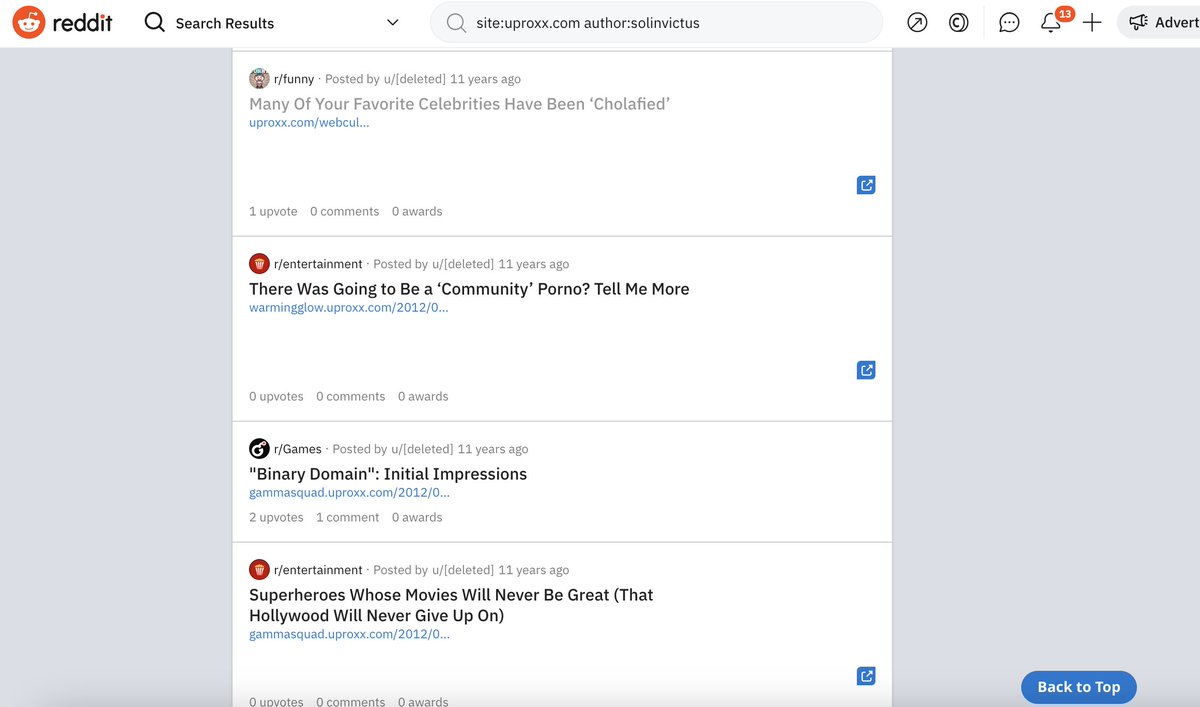Open gammasquad link under Superheroes post
This screenshot has height=707, width=1200.
(x=349, y=634)
